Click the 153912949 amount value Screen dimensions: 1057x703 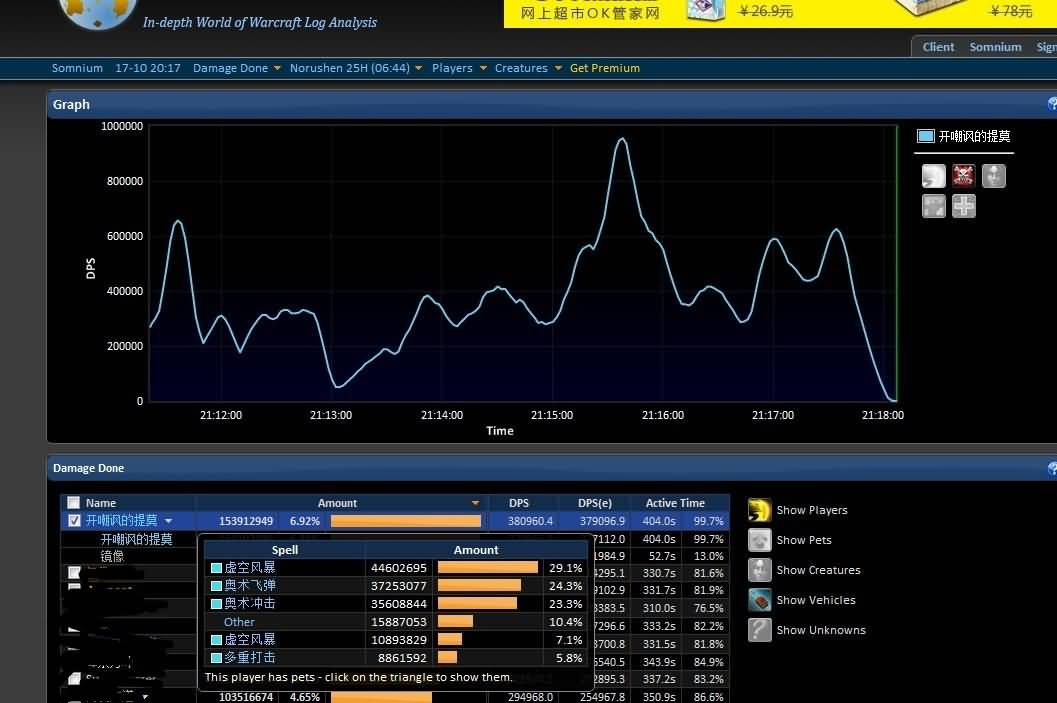coord(246,521)
